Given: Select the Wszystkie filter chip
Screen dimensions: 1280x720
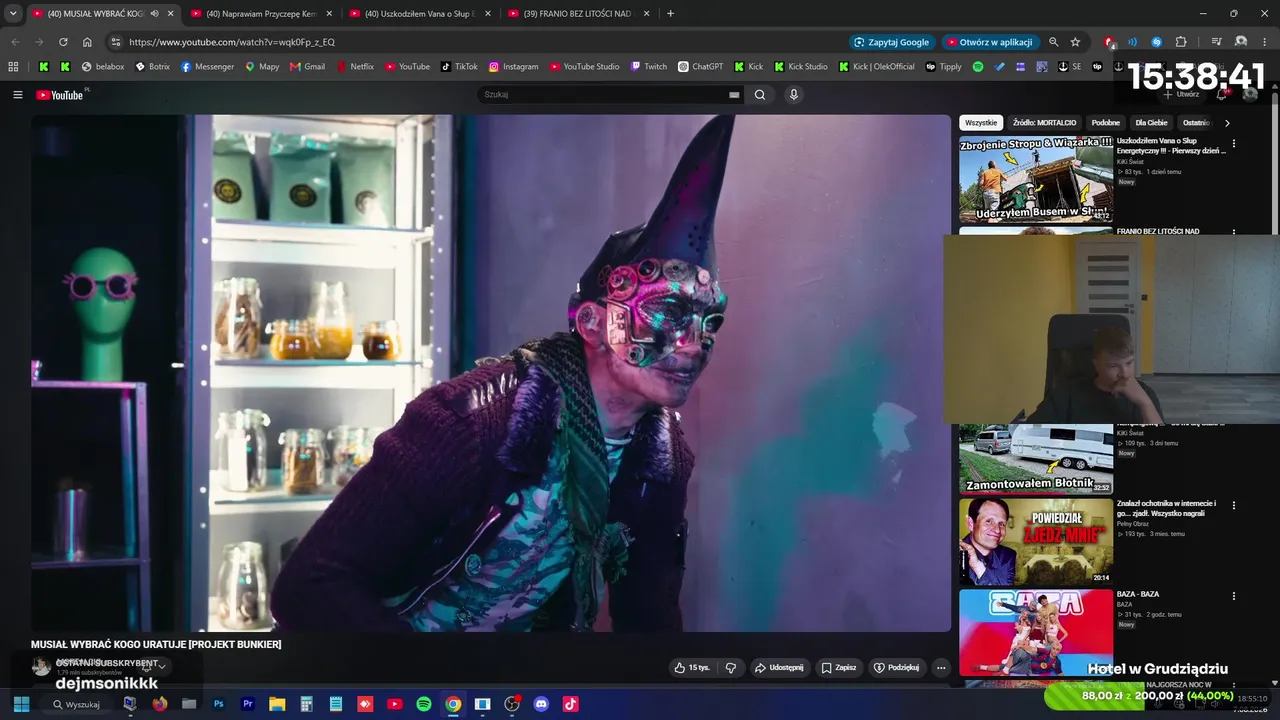Looking at the screenshot, I should coord(981,123).
